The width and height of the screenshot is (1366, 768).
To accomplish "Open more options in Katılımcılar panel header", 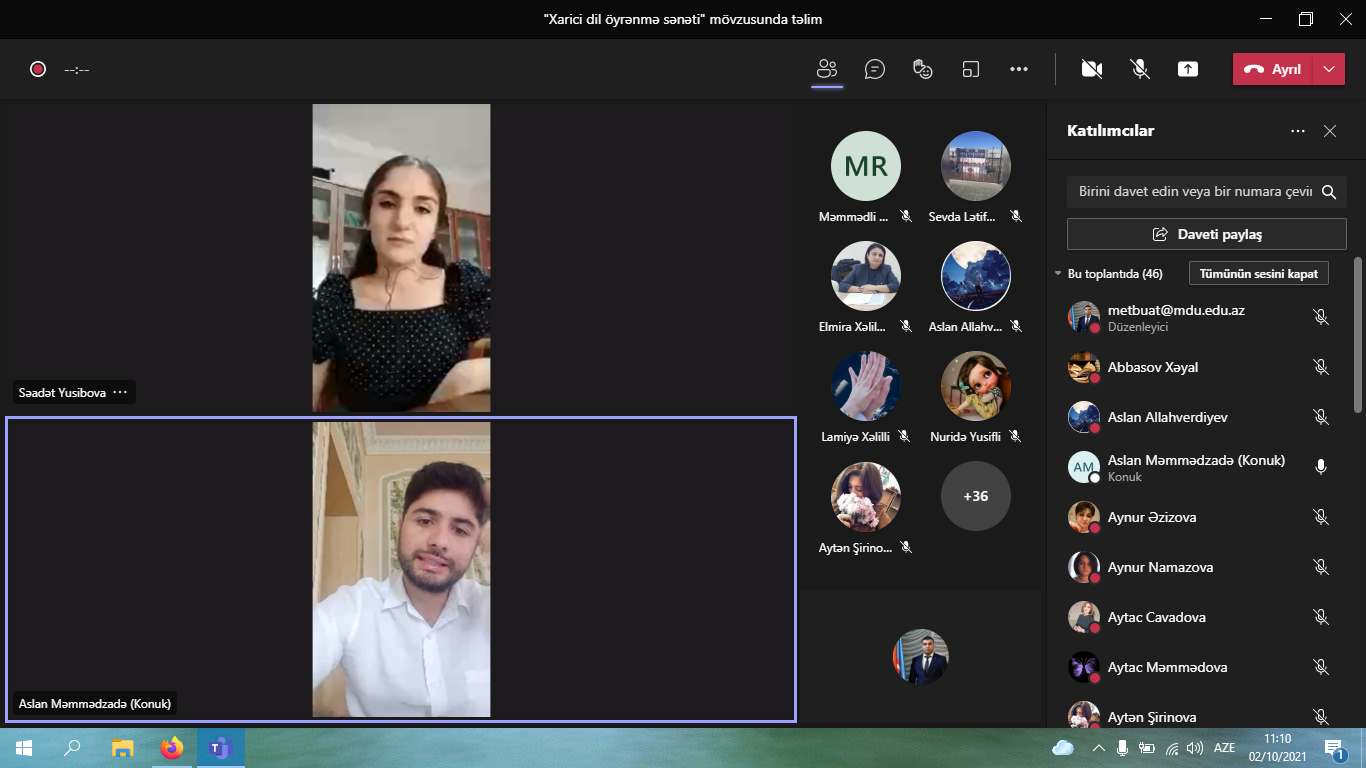I will point(1298,131).
